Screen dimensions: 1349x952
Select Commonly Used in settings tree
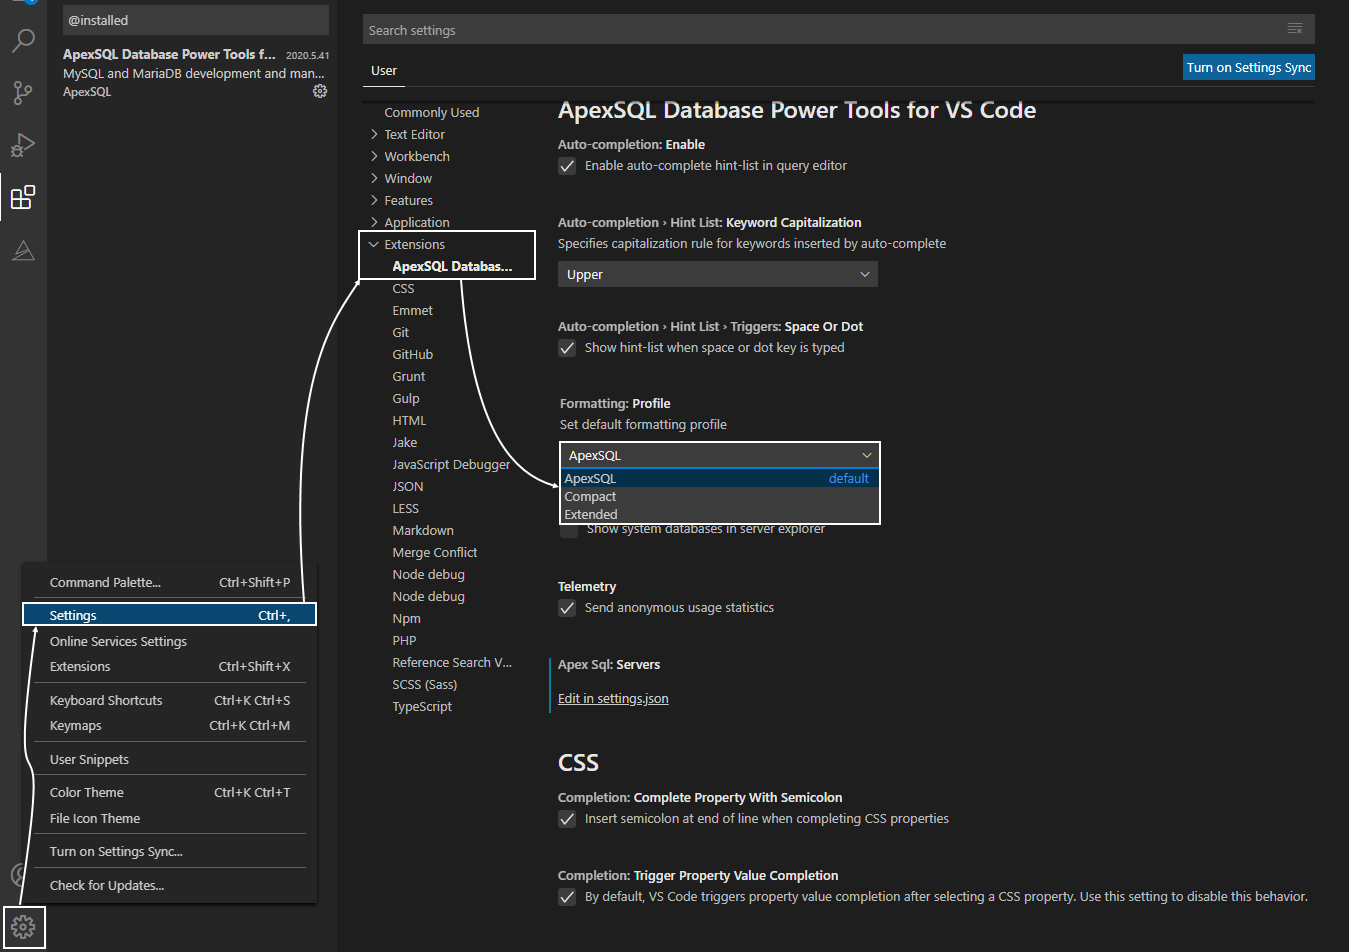click(x=431, y=112)
